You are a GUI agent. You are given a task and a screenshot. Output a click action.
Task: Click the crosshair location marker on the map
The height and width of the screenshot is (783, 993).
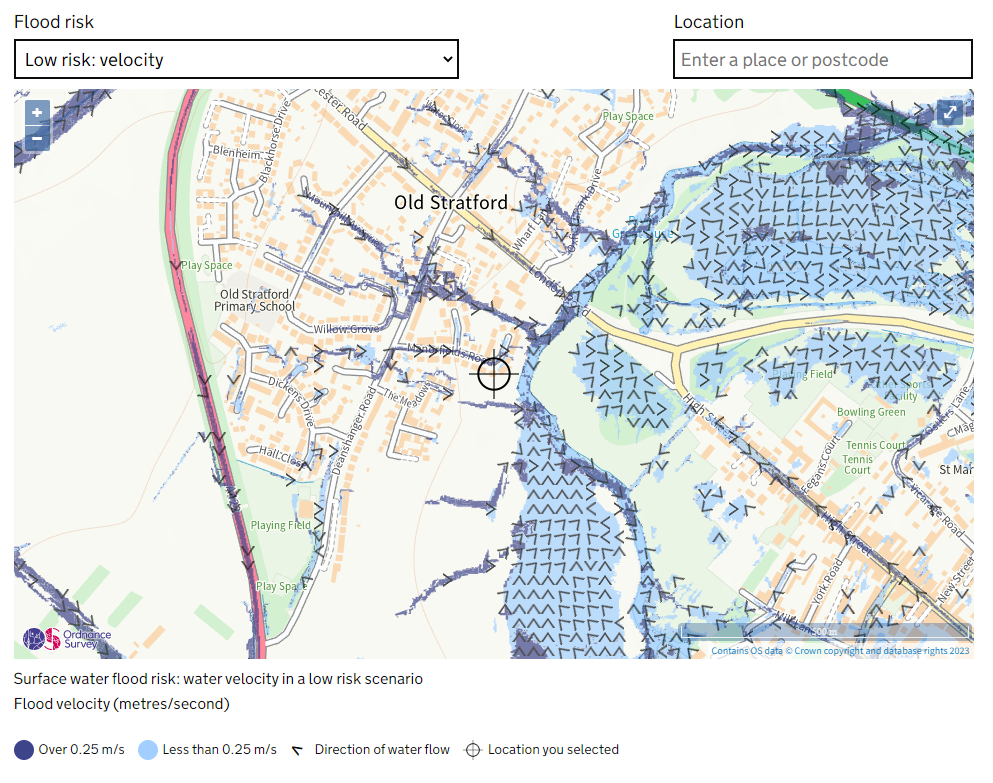tap(494, 374)
